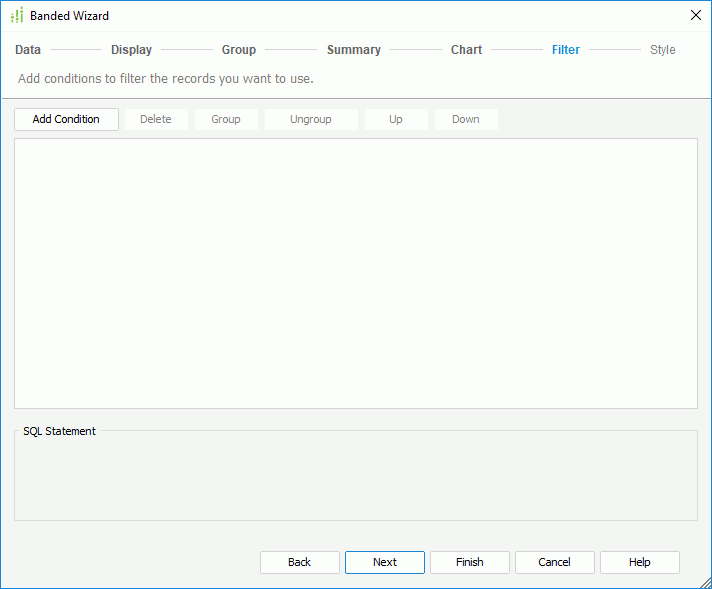
Task: Click Finish to complete the wizard
Action: 470,562
